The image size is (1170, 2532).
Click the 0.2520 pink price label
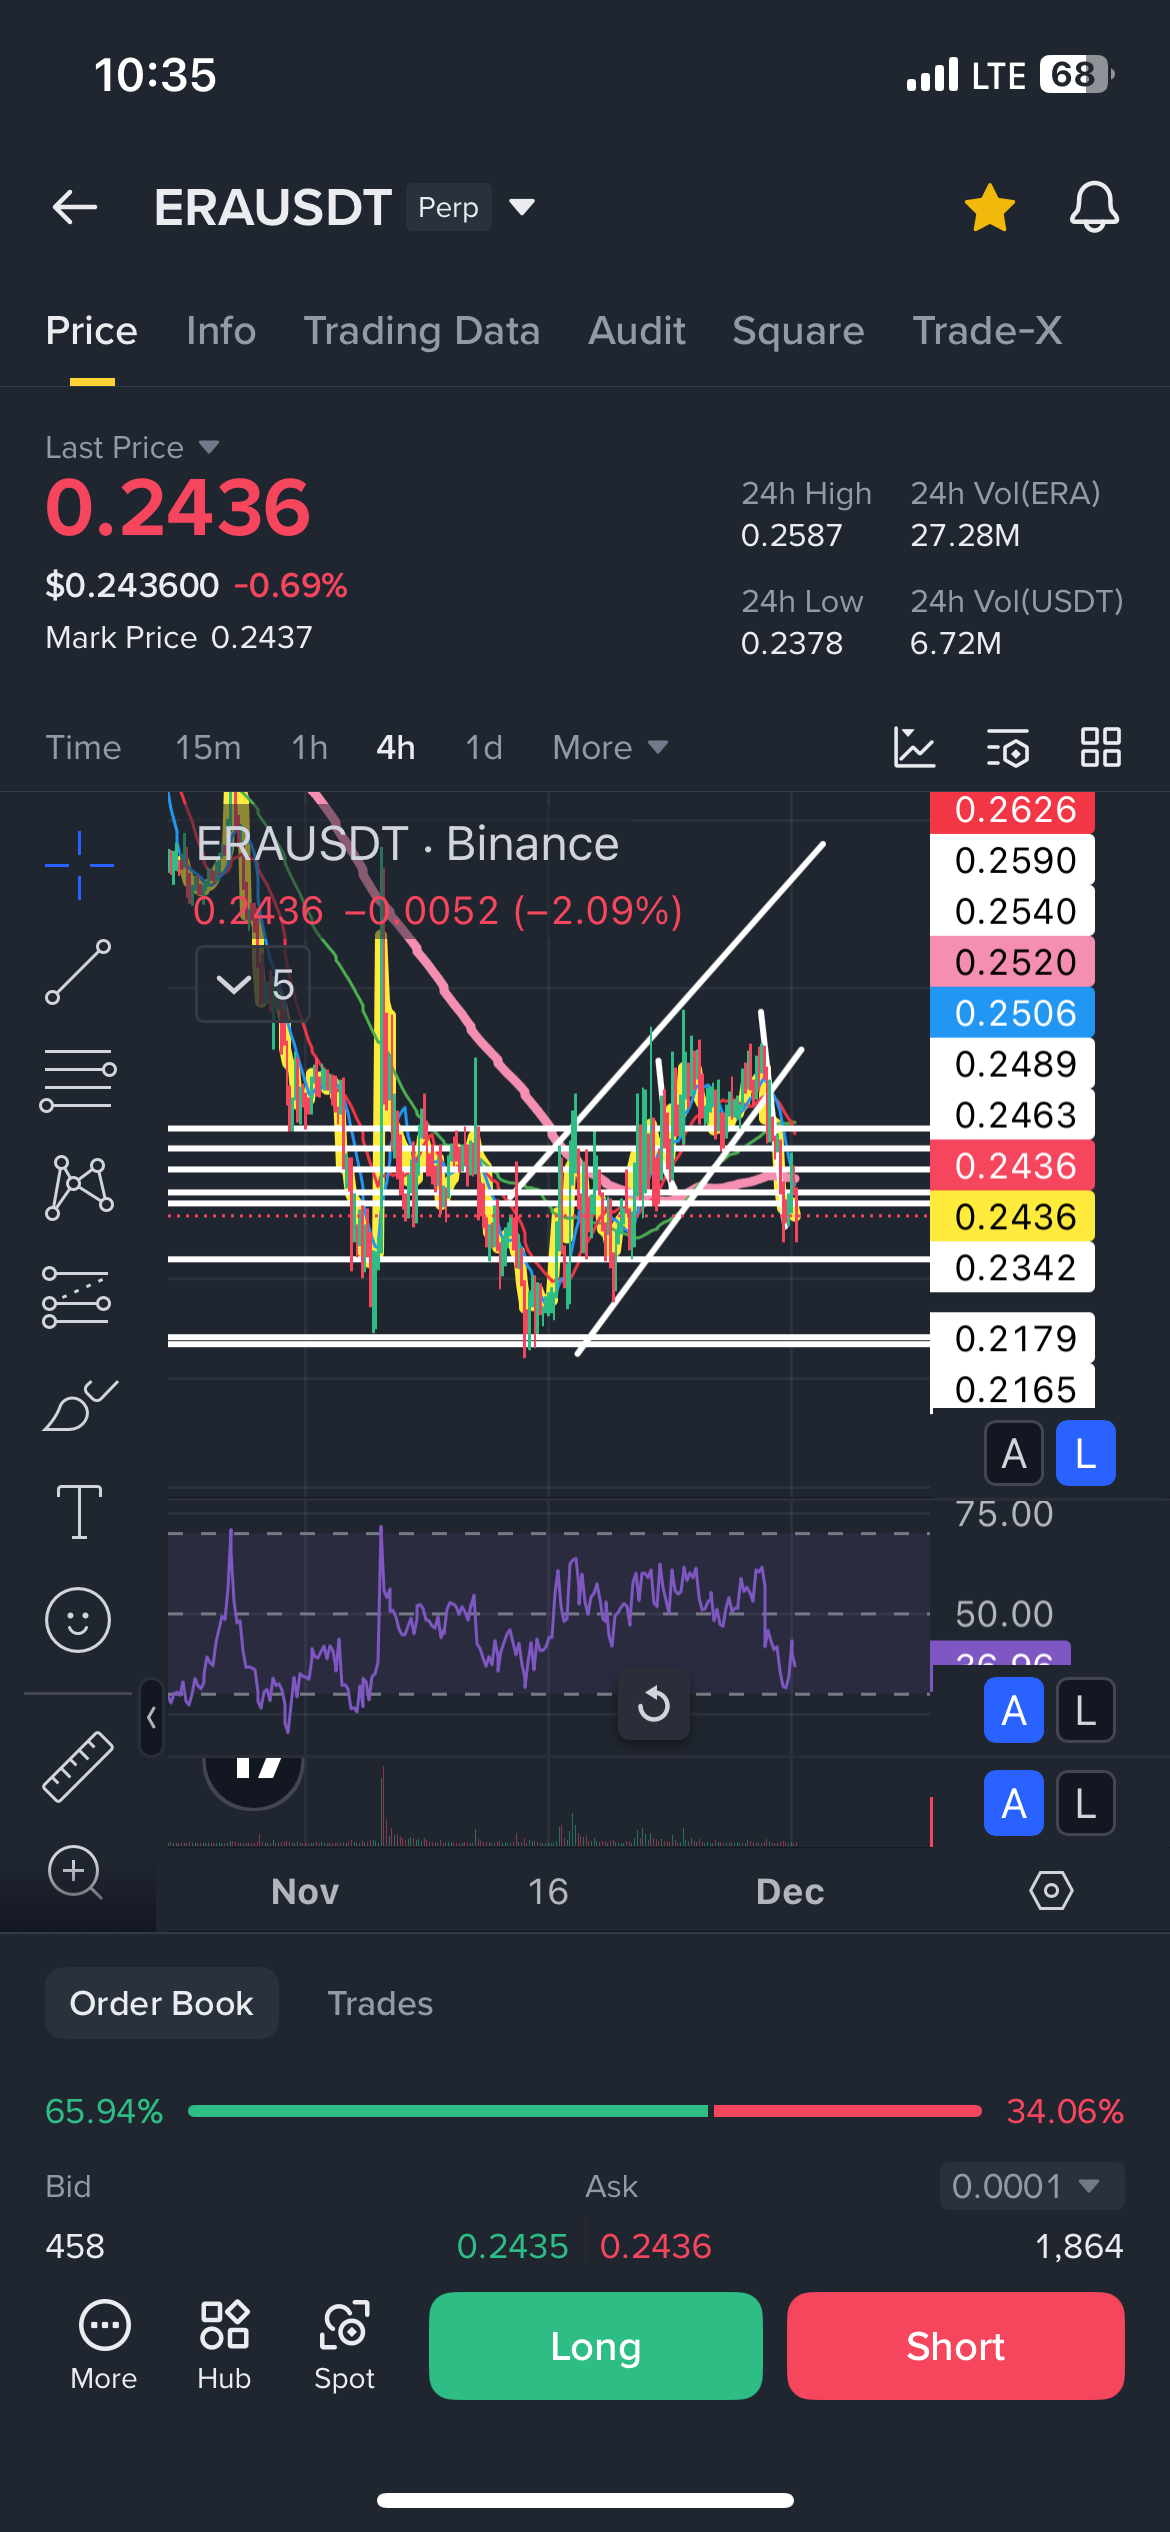(1012, 962)
